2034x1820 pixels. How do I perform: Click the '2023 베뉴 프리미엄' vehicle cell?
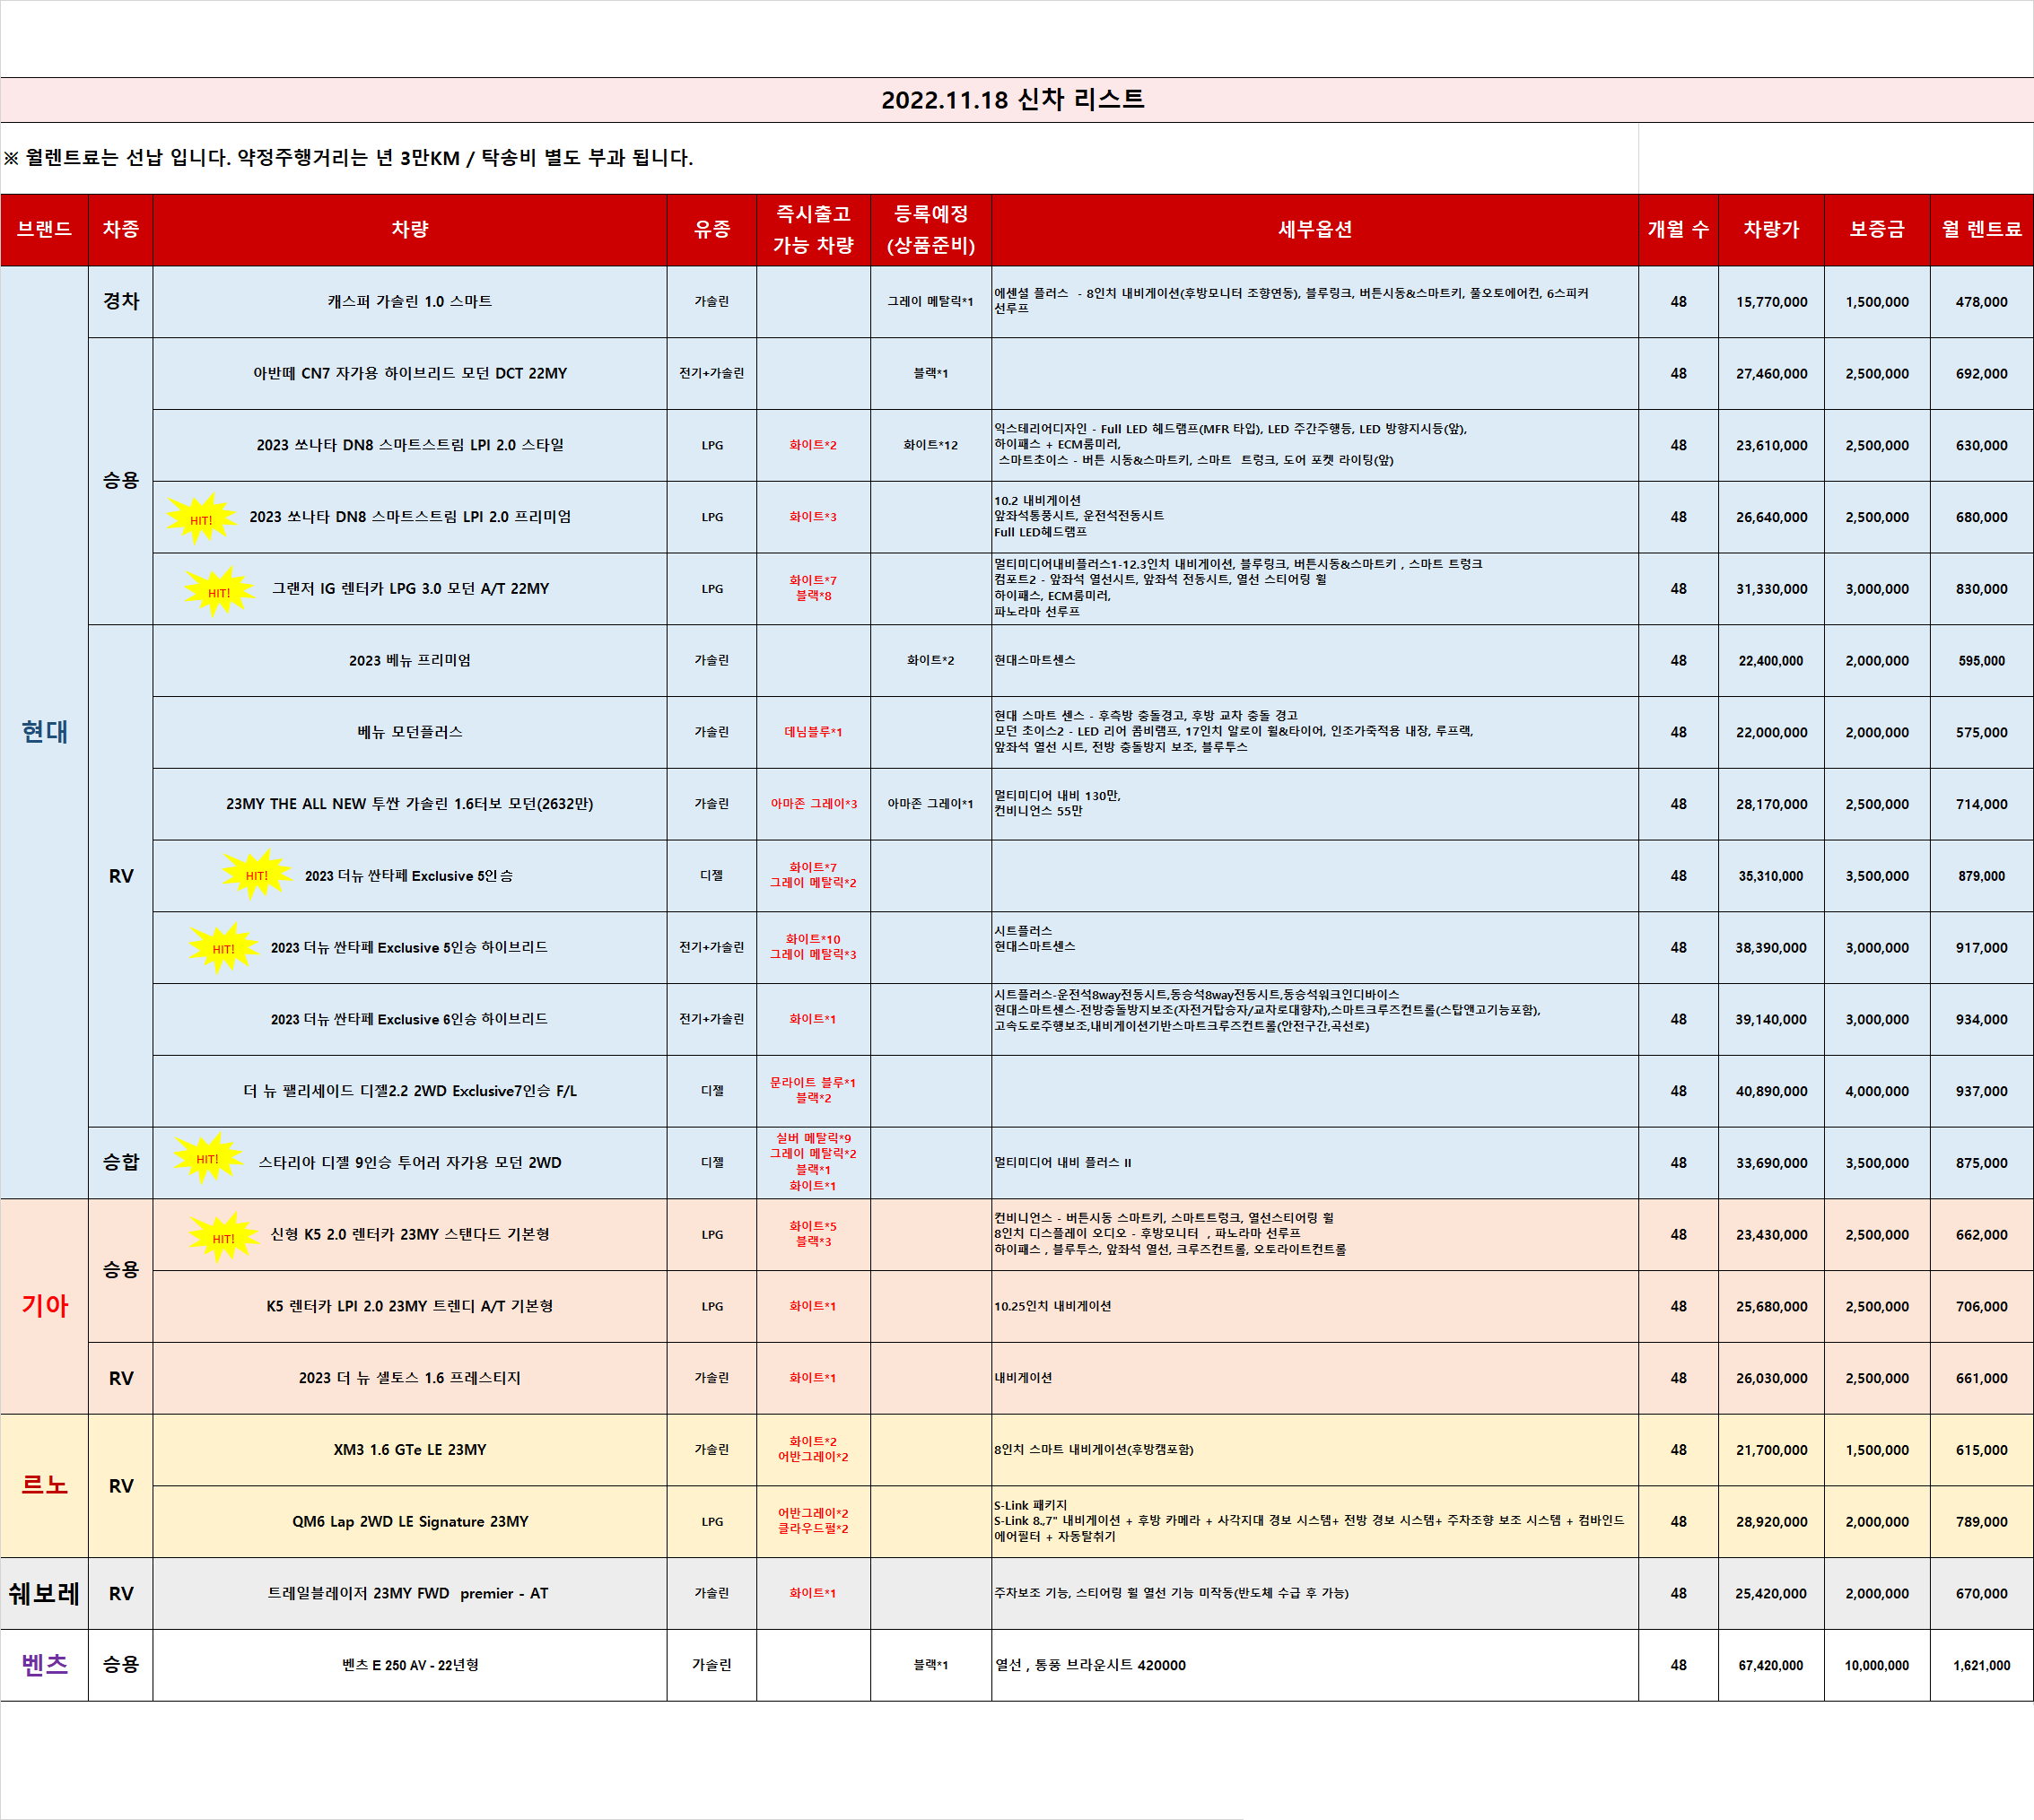410,661
